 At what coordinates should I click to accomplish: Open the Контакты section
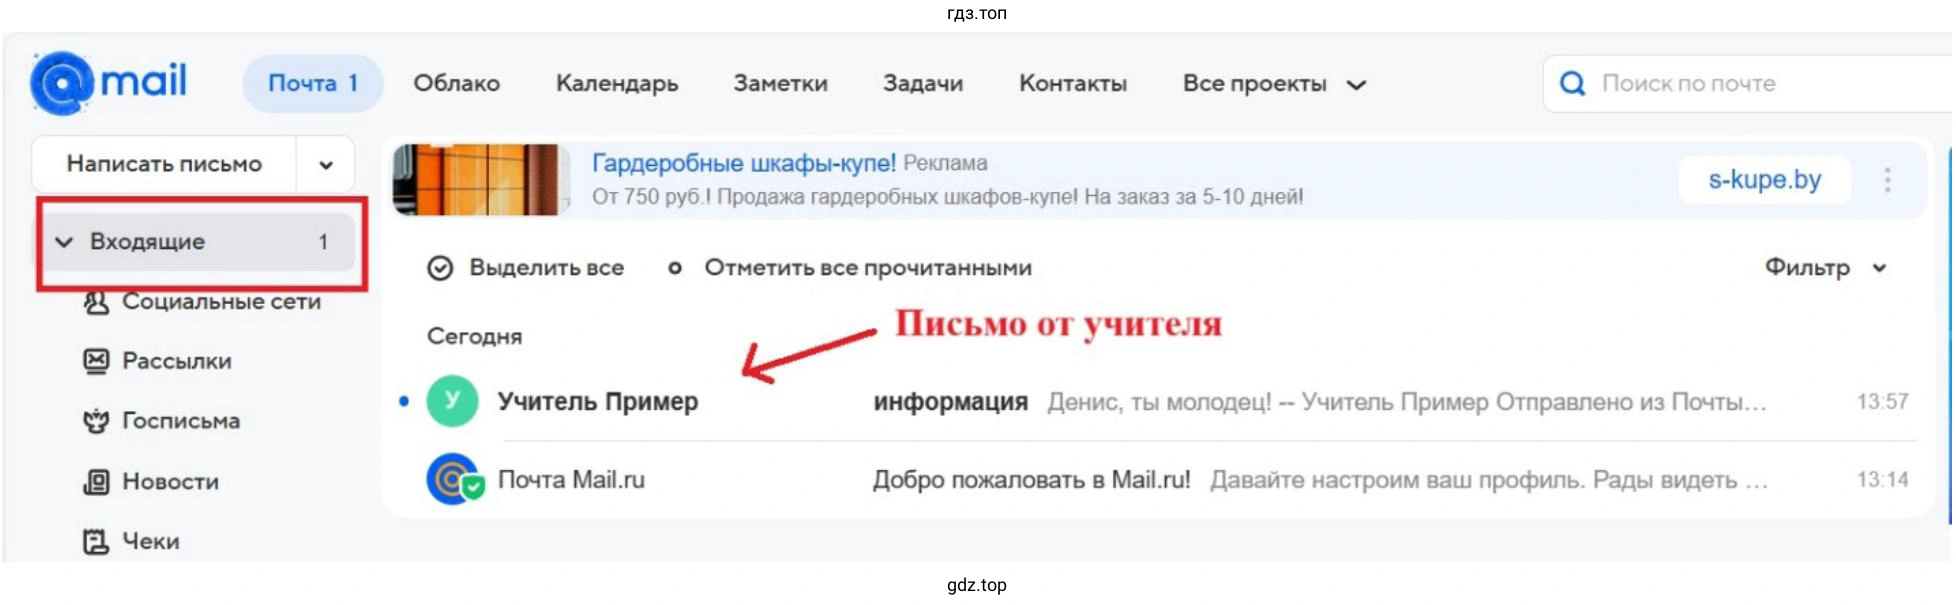1073,83
